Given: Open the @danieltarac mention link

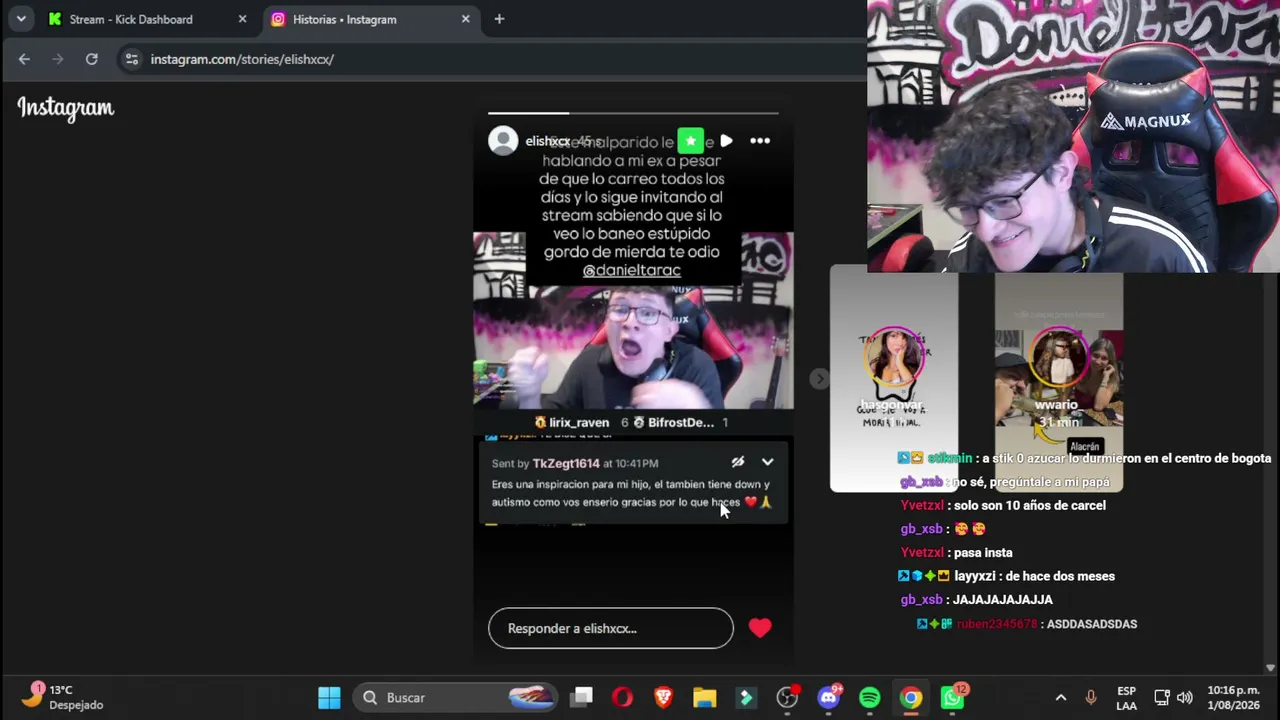Looking at the screenshot, I should (x=631, y=270).
